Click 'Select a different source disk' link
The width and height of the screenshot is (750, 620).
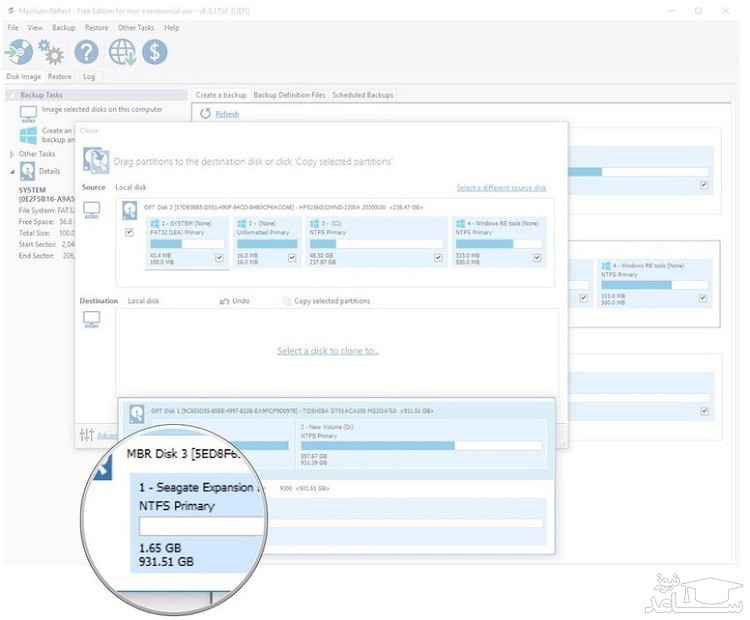[501, 188]
